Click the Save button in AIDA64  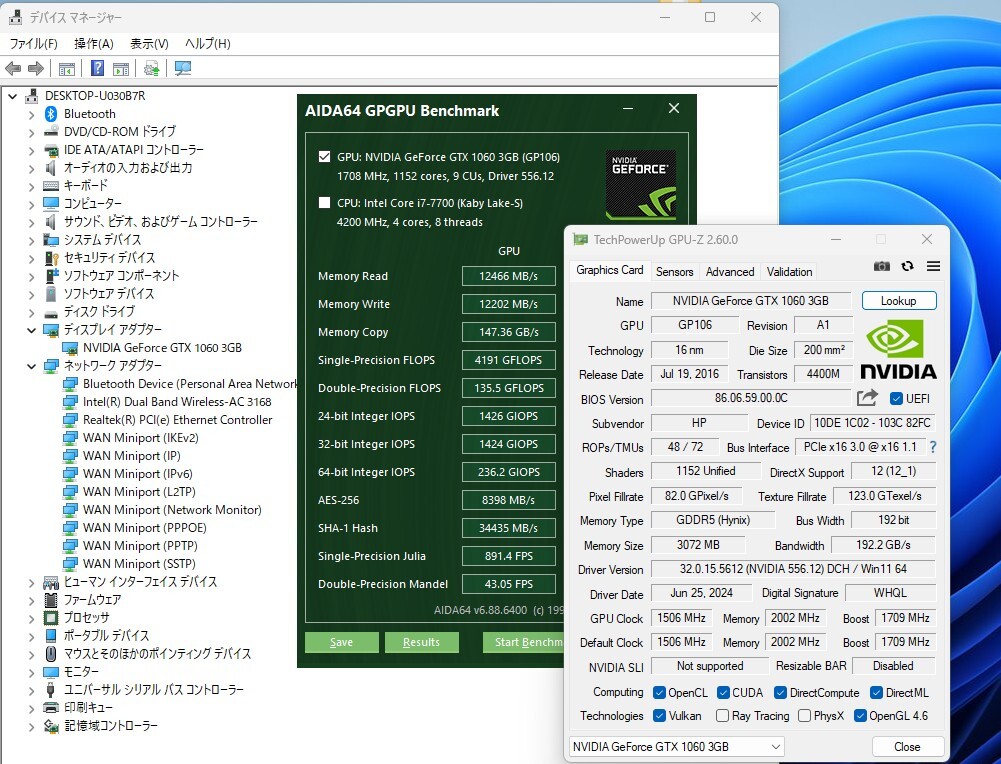click(x=342, y=642)
